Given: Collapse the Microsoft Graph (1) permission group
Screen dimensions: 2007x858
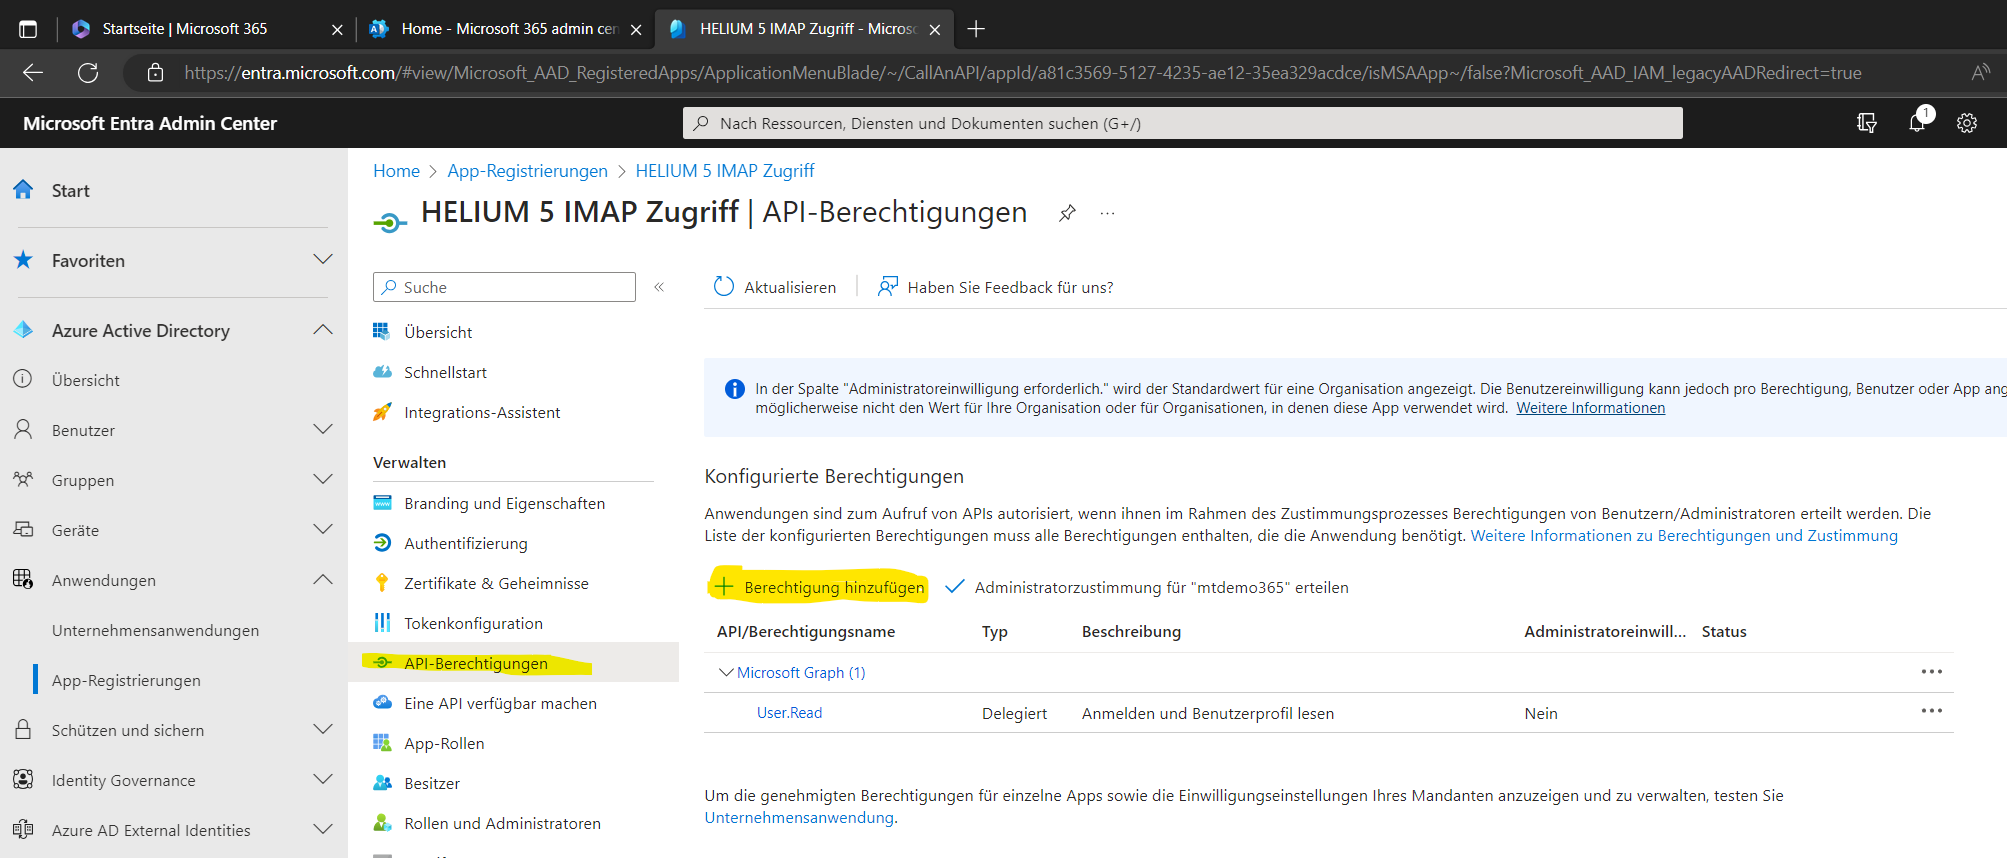Looking at the screenshot, I should (726, 672).
